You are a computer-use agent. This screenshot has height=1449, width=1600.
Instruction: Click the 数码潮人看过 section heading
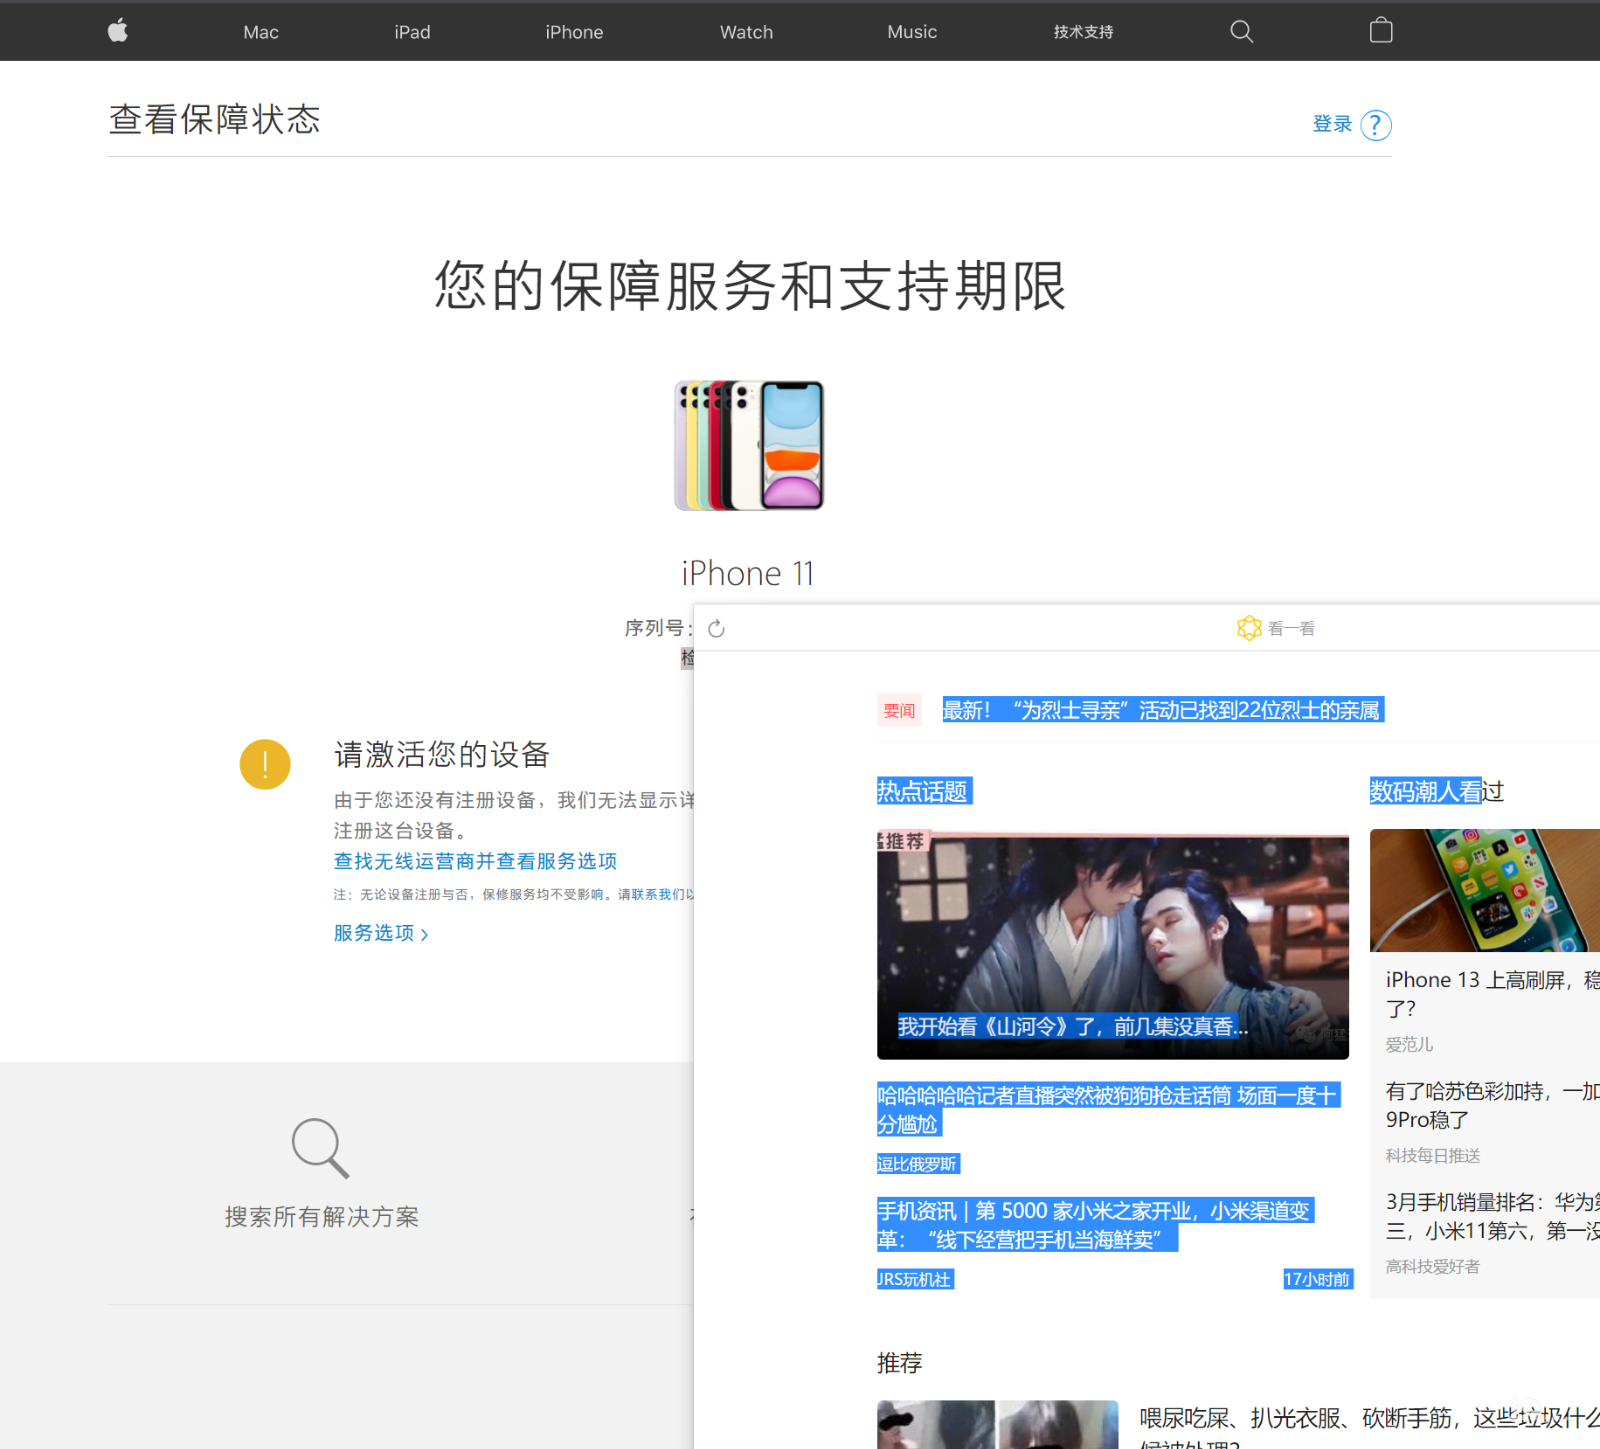(1437, 792)
